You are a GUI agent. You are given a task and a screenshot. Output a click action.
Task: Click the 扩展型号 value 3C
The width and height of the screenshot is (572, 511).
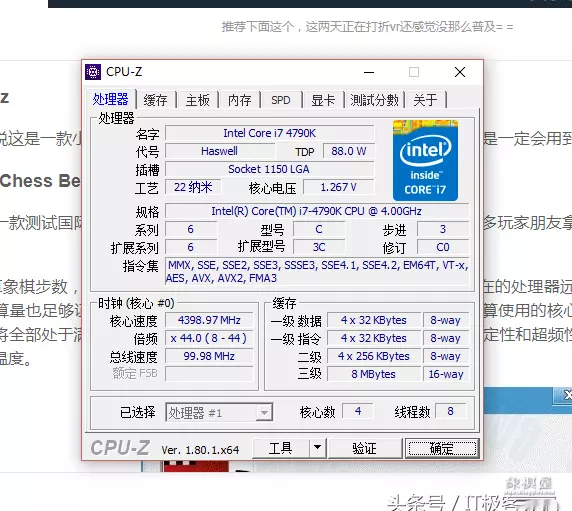tap(319, 247)
